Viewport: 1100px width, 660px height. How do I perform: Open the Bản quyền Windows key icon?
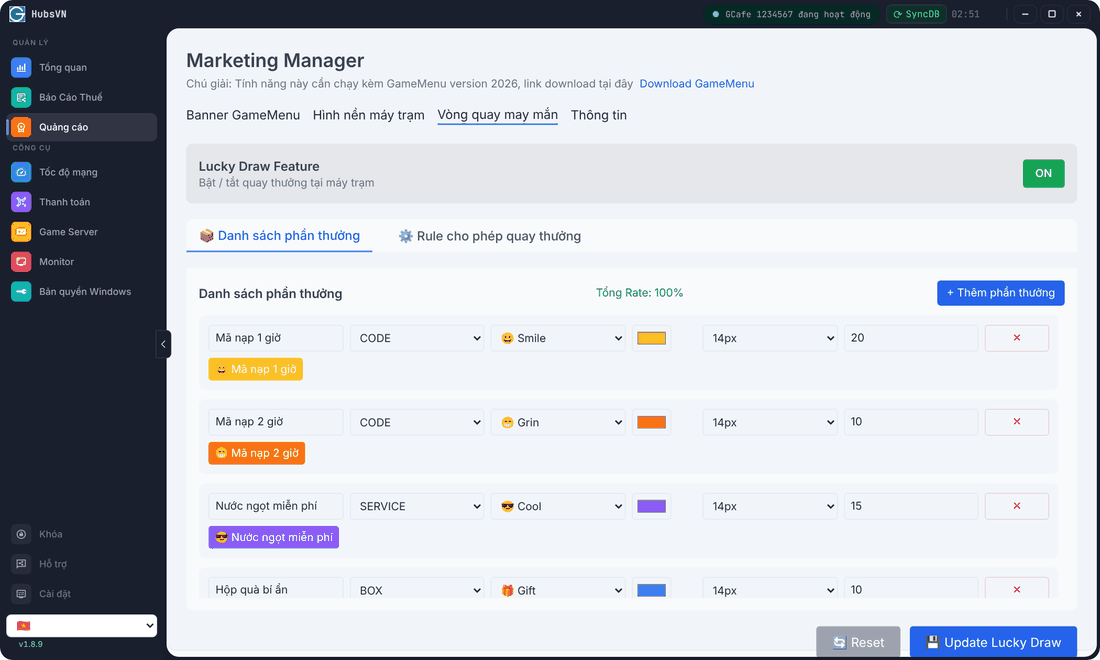pyautogui.click(x=21, y=292)
